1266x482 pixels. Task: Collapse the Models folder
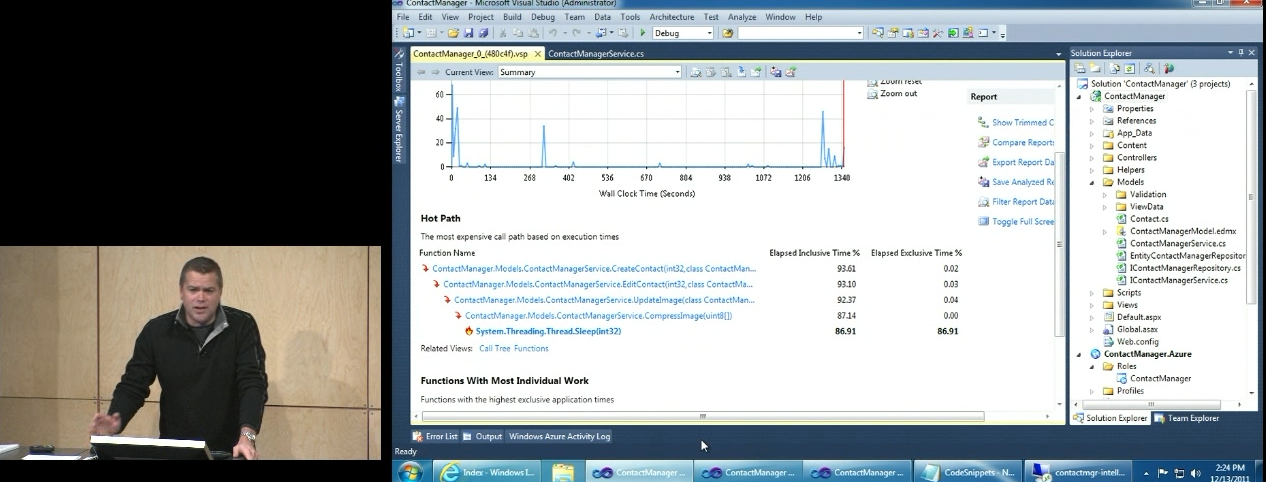(1092, 182)
